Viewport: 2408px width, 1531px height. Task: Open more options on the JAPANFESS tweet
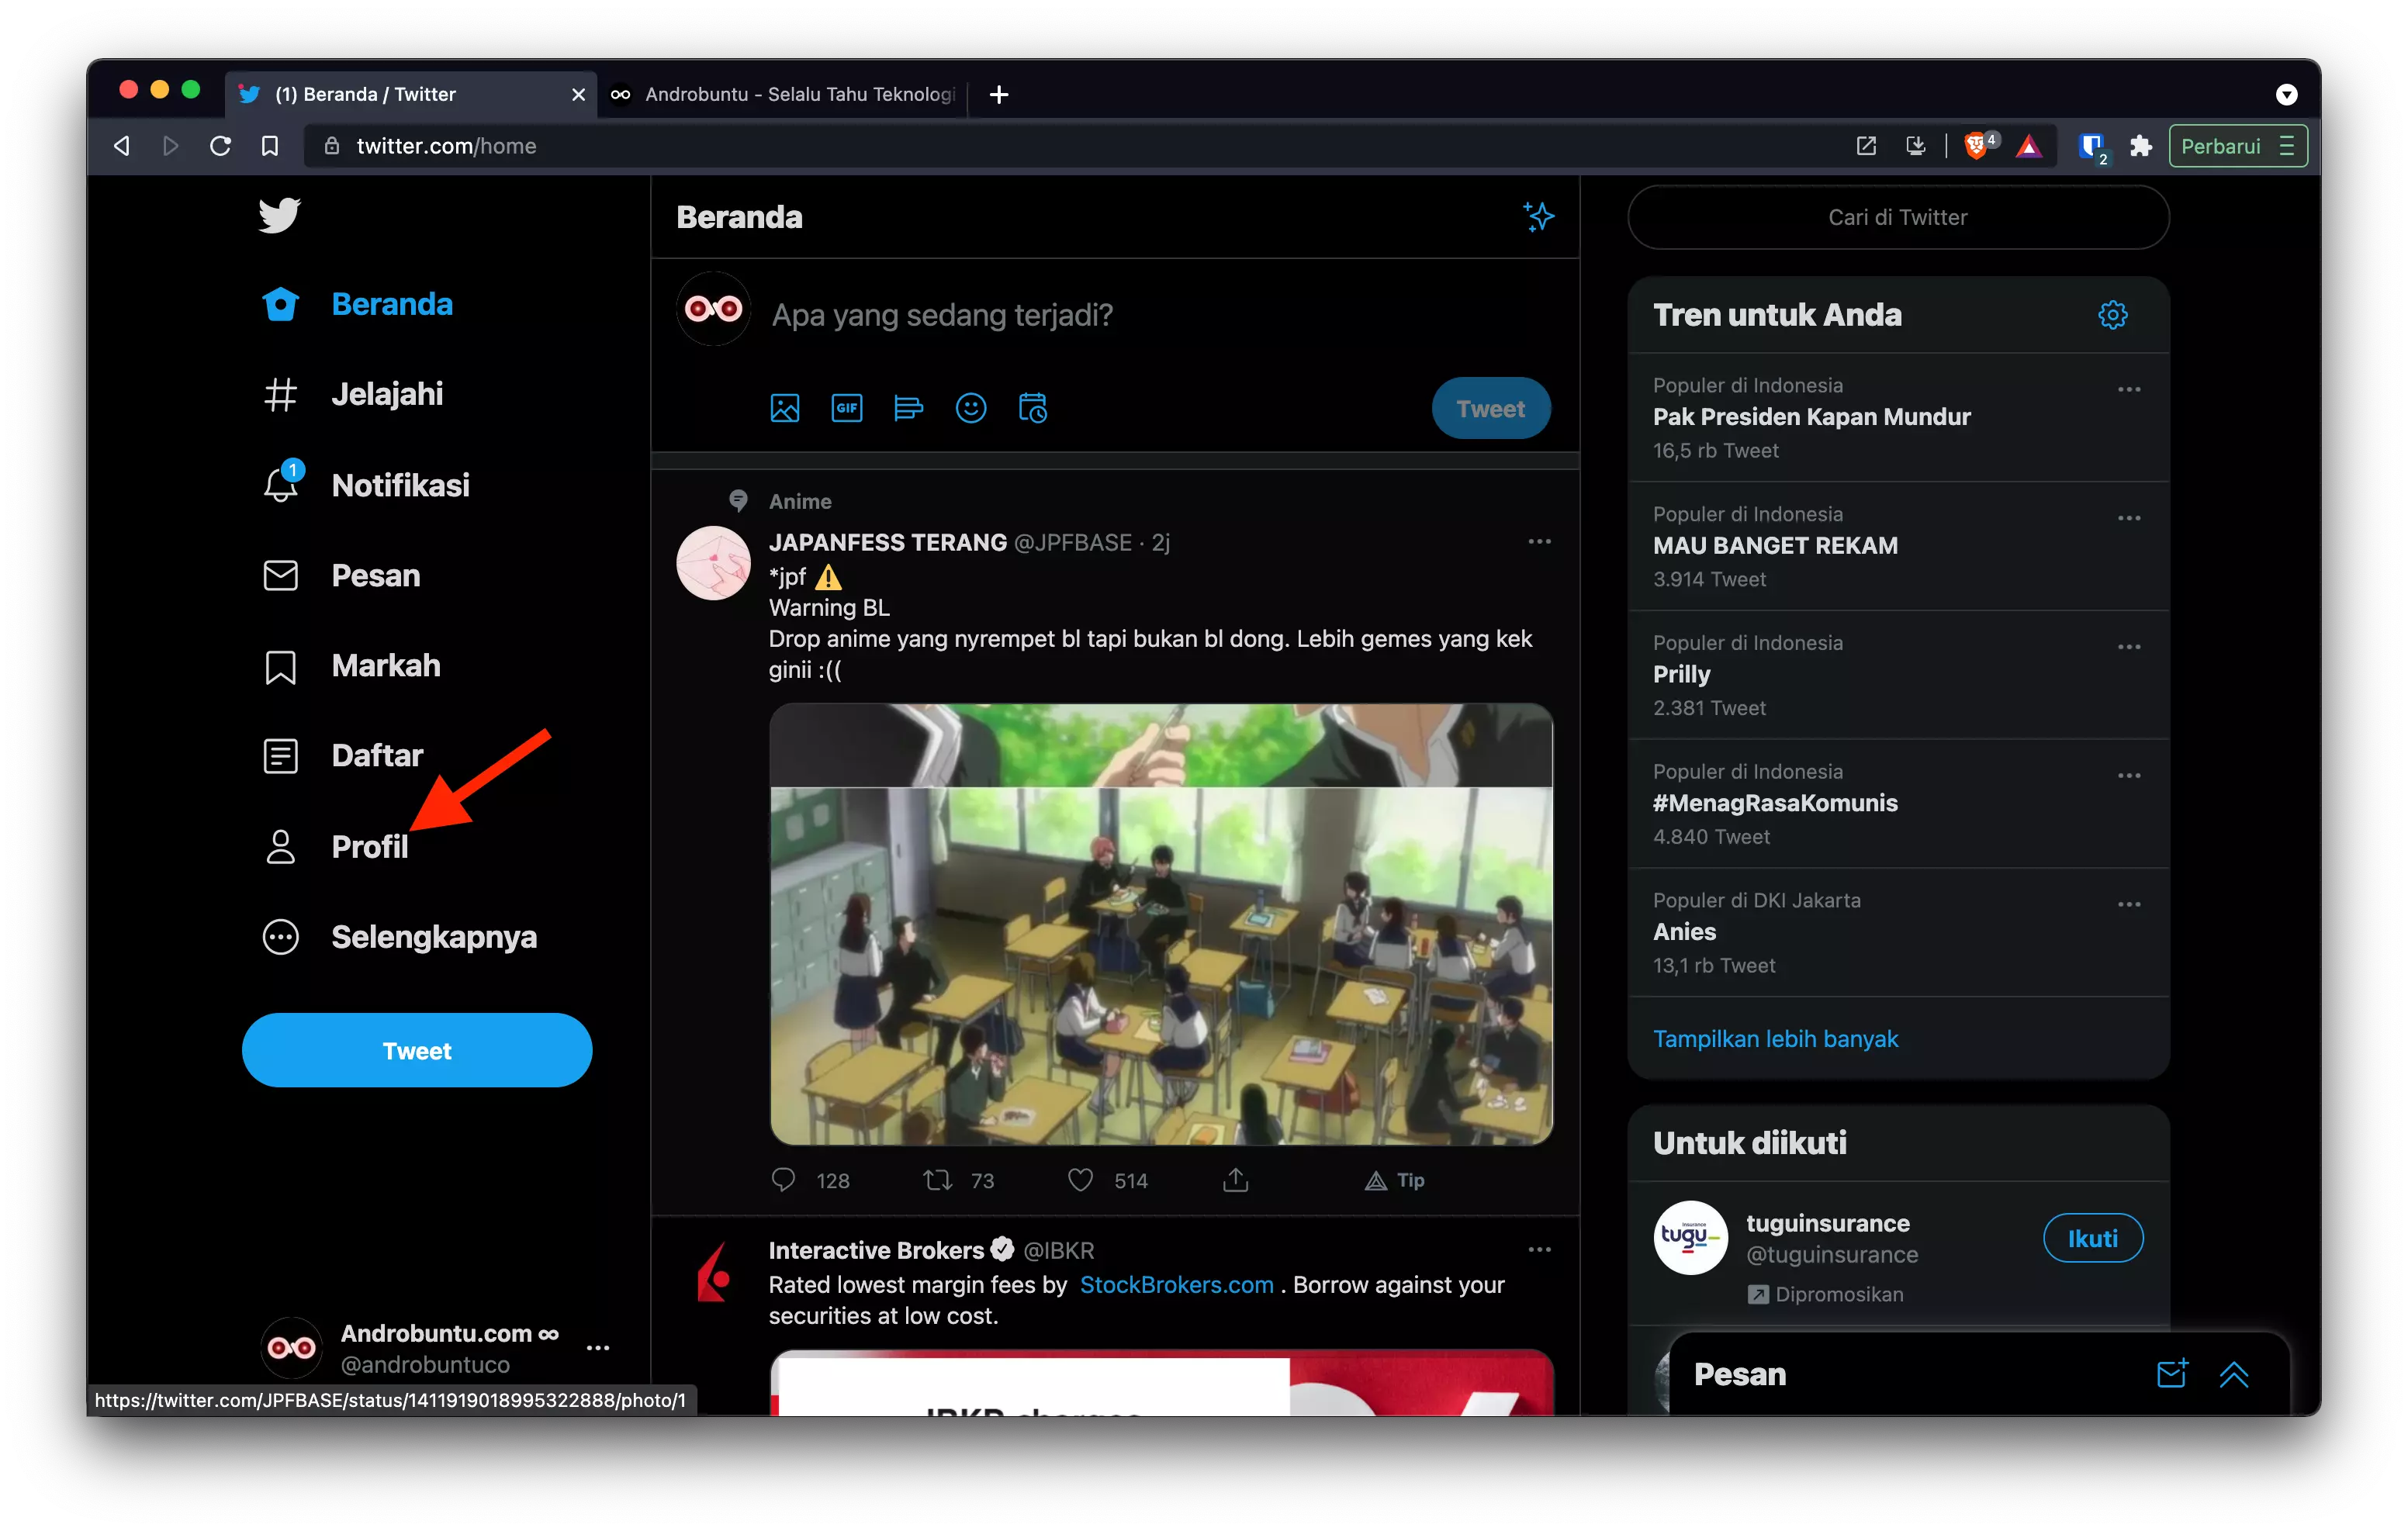click(1538, 541)
